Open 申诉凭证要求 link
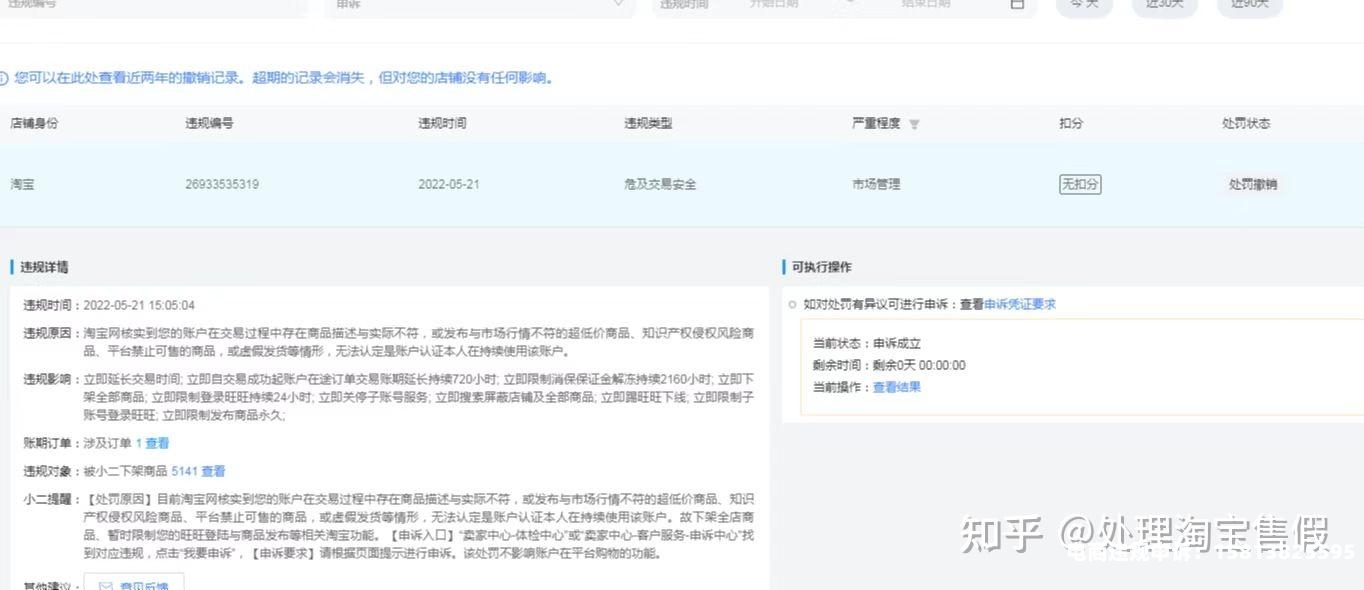 [x=1020, y=304]
